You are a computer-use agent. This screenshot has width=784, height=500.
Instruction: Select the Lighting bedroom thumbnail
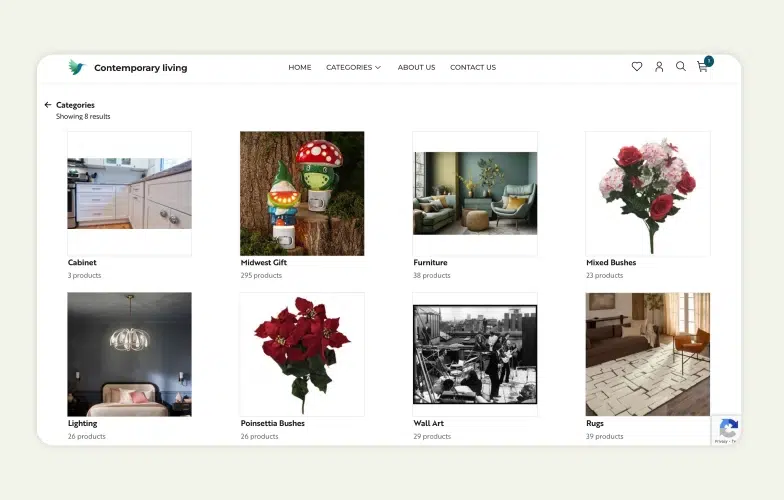point(129,354)
